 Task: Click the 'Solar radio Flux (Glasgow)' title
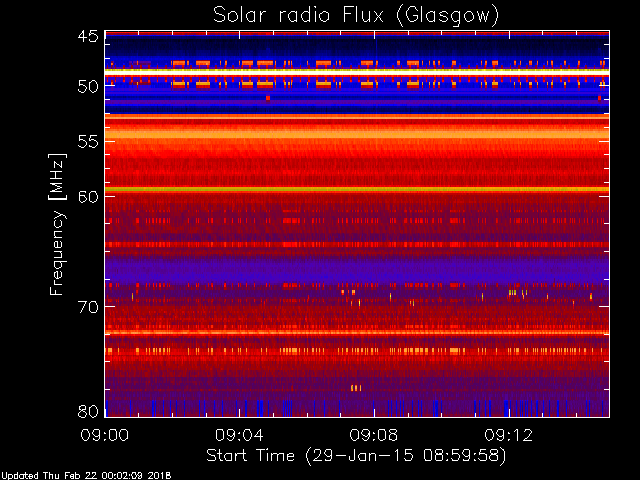[x=356, y=16]
